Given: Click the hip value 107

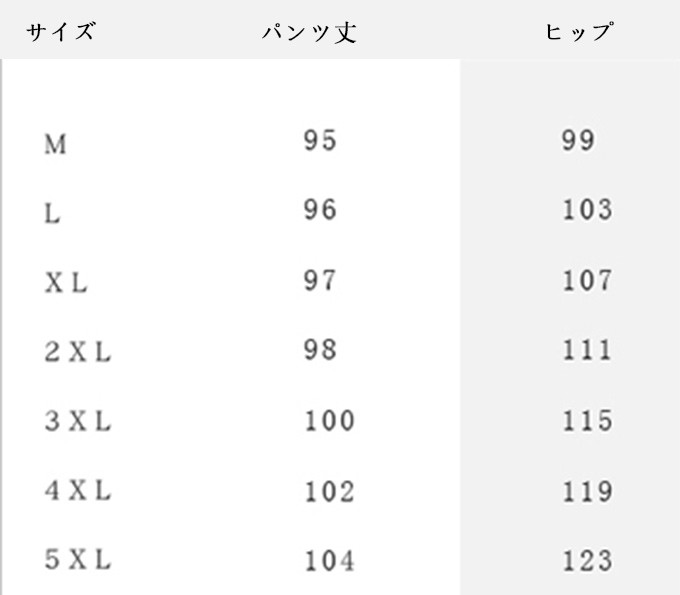Looking at the screenshot, I should pos(586,280).
